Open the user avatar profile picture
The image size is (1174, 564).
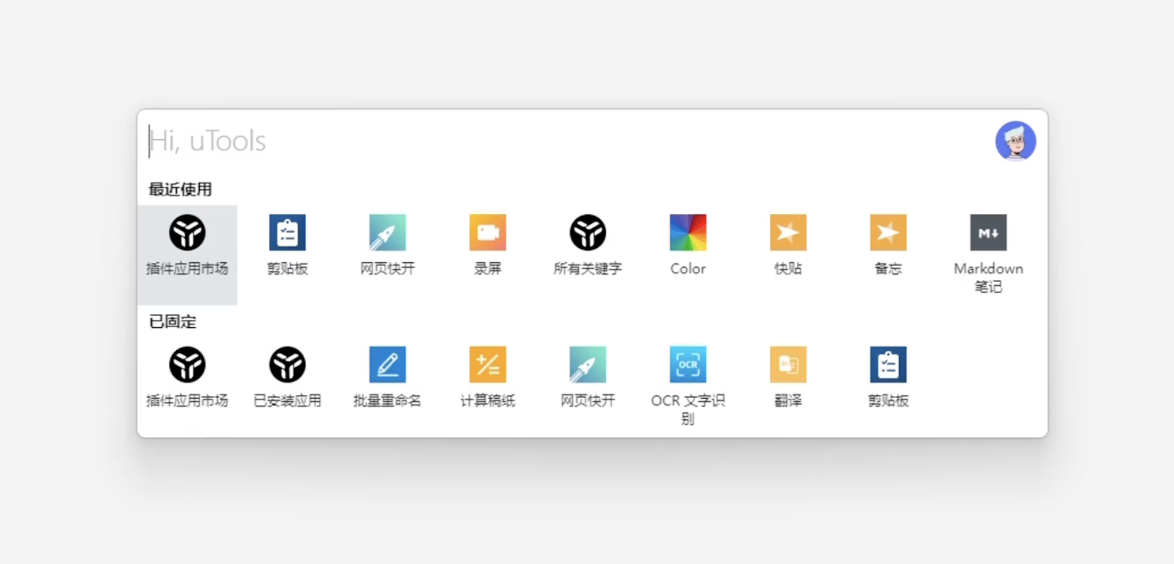pos(1015,141)
